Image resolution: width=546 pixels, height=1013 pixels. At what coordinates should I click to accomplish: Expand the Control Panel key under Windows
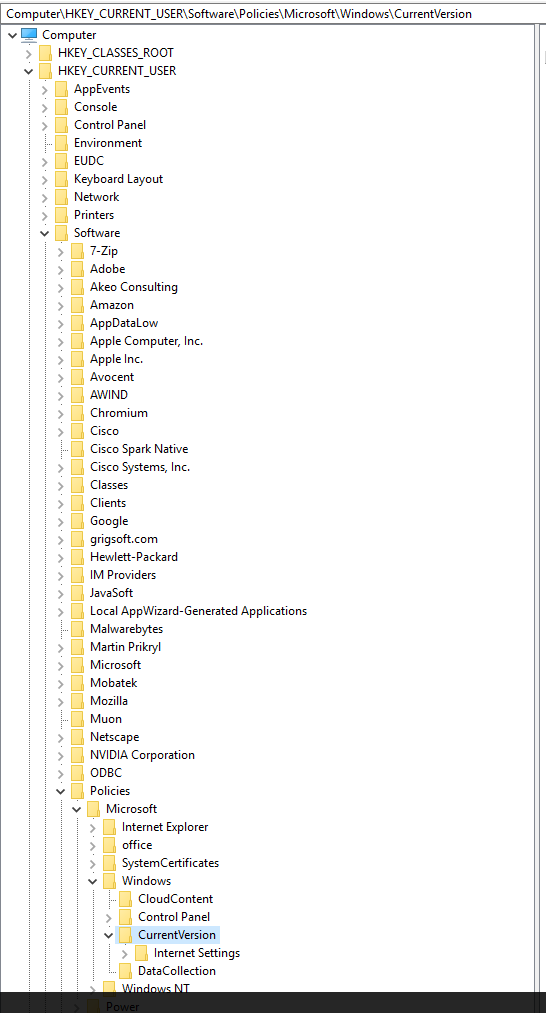(x=109, y=917)
